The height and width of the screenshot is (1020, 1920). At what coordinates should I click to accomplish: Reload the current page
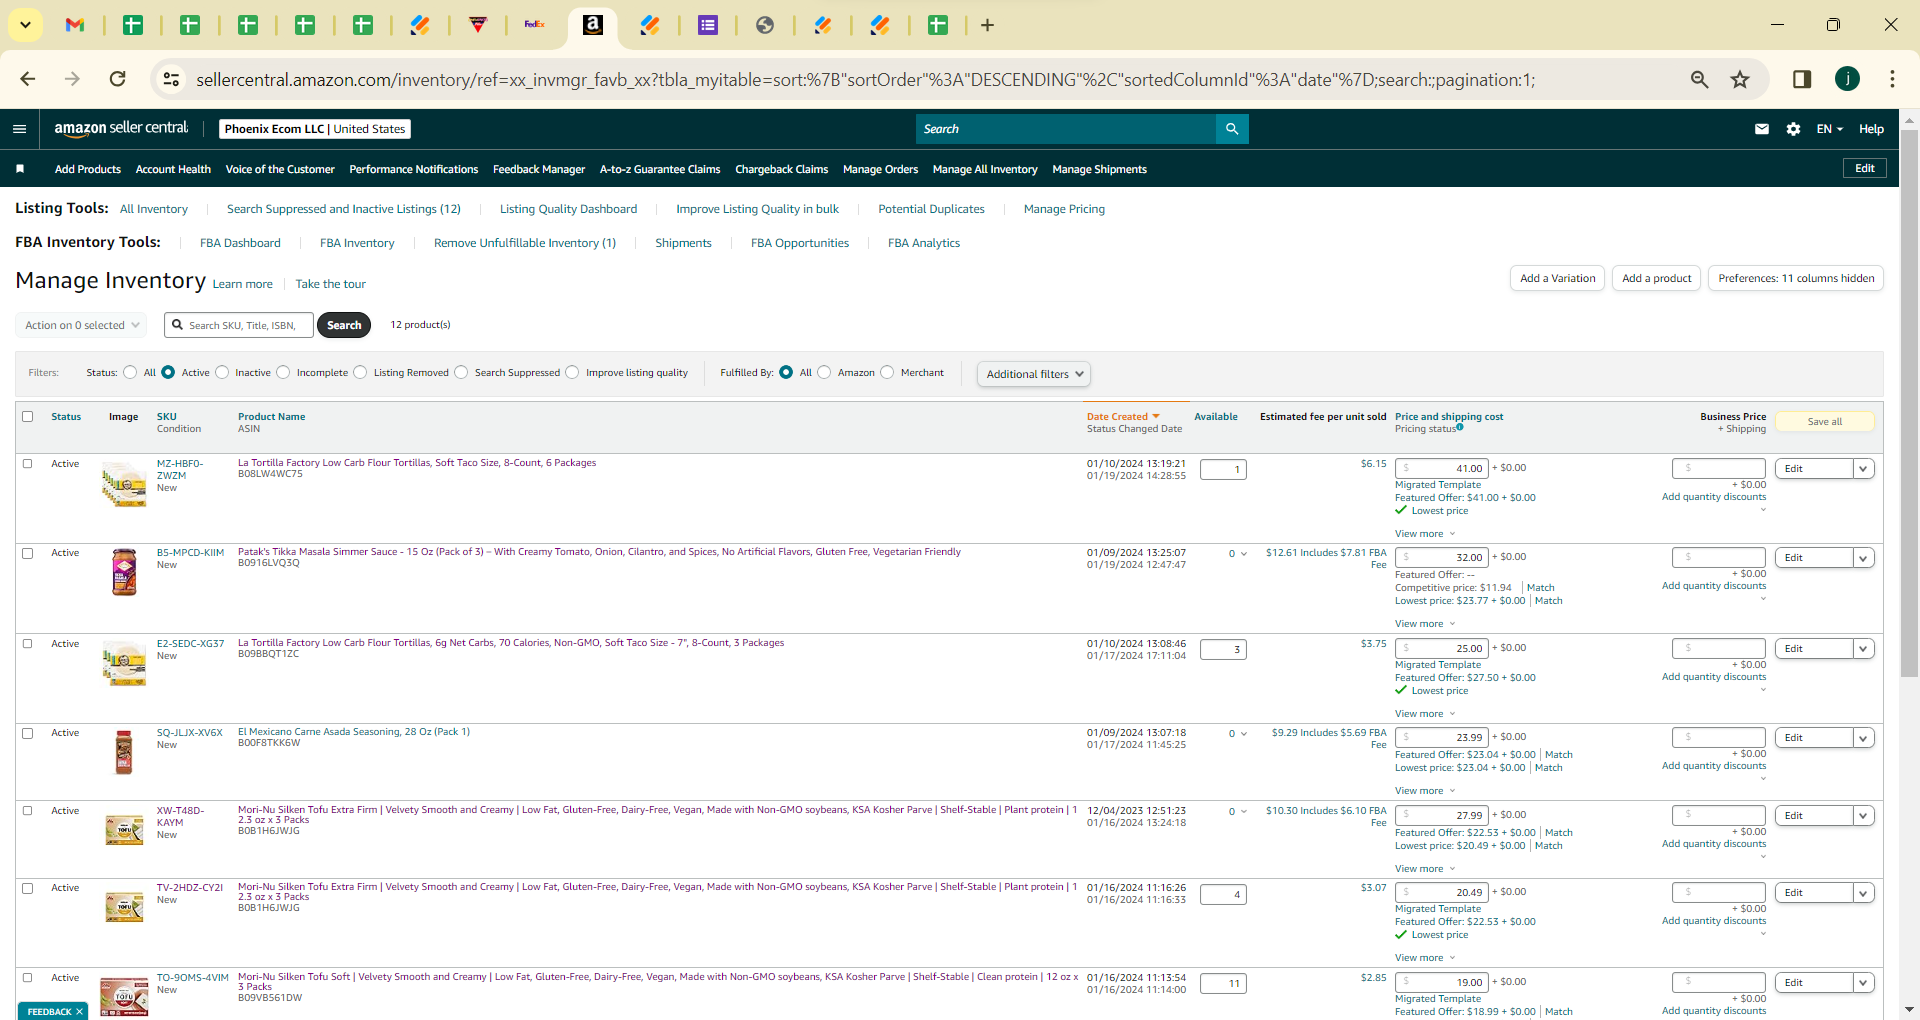pos(118,79)
